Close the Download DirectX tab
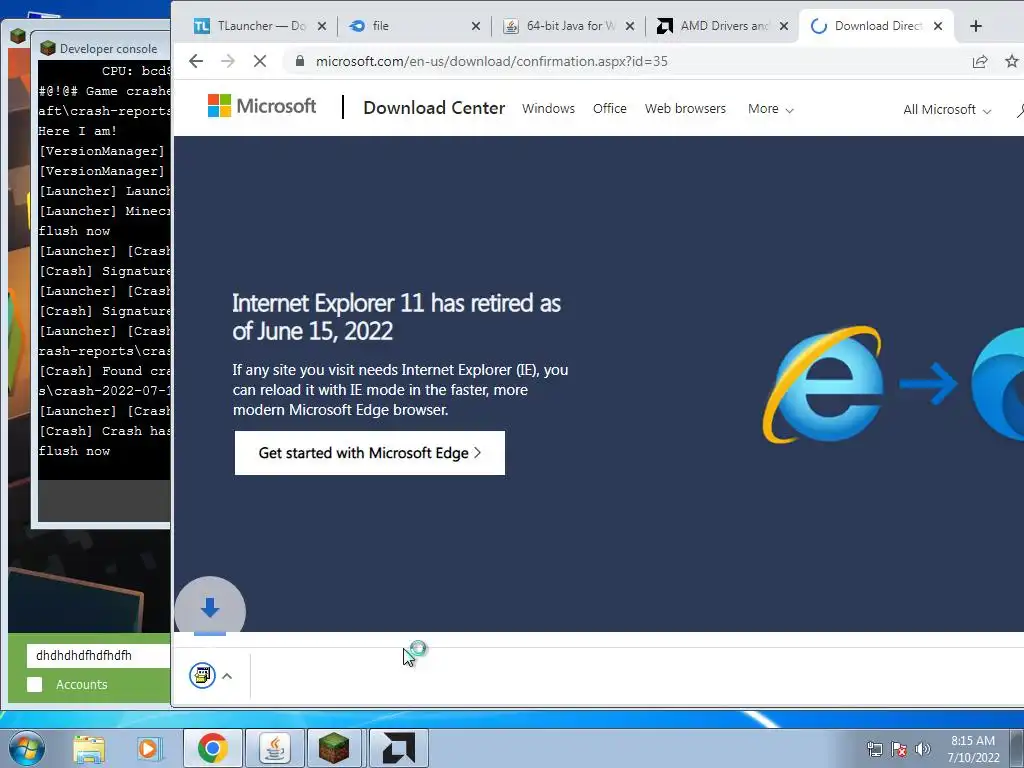Screen dimensions: 1024x768 coord(938,26)
